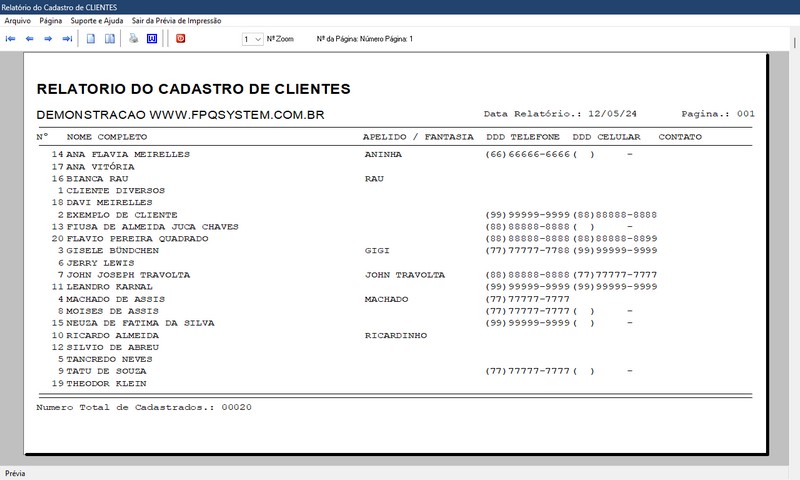Click report title RELATORIO DO CADASTRO DE CLIENTES
This screenshot has width=800, height=480.
point(193,89)
